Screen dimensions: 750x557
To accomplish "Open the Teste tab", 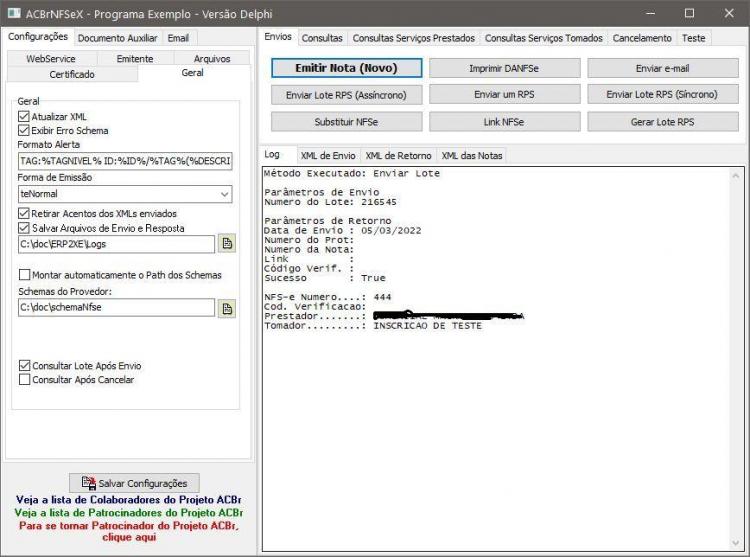I will pos(694,38).
